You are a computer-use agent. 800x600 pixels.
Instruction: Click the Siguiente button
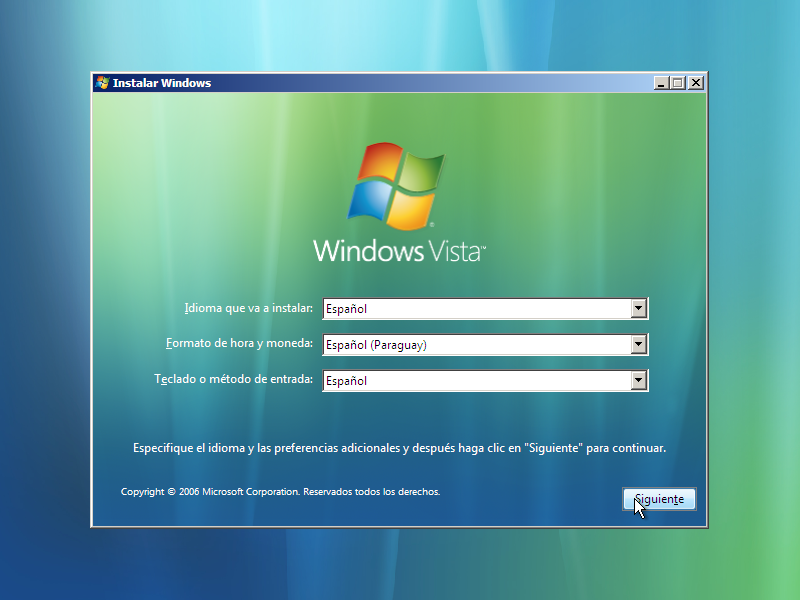tap(659, 498)
